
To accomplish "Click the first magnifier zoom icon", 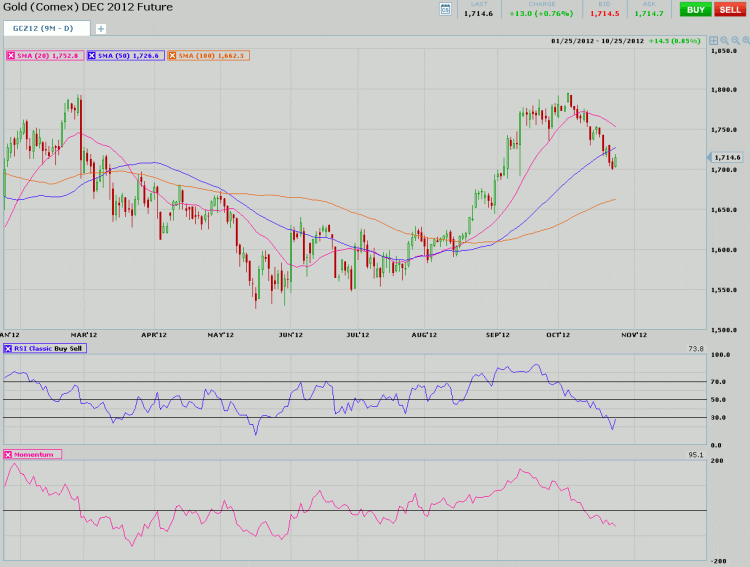I will click(726, 41).
